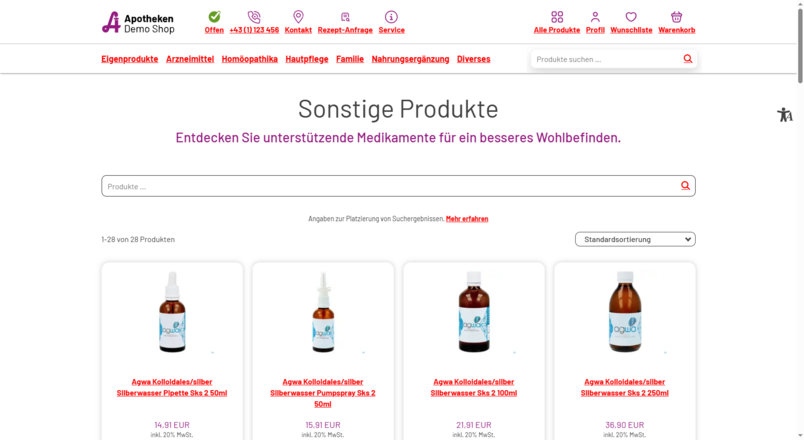Open the Hautpflege menu category
The height and width of the screenshot is (440, 804).
tap(307, 59)
